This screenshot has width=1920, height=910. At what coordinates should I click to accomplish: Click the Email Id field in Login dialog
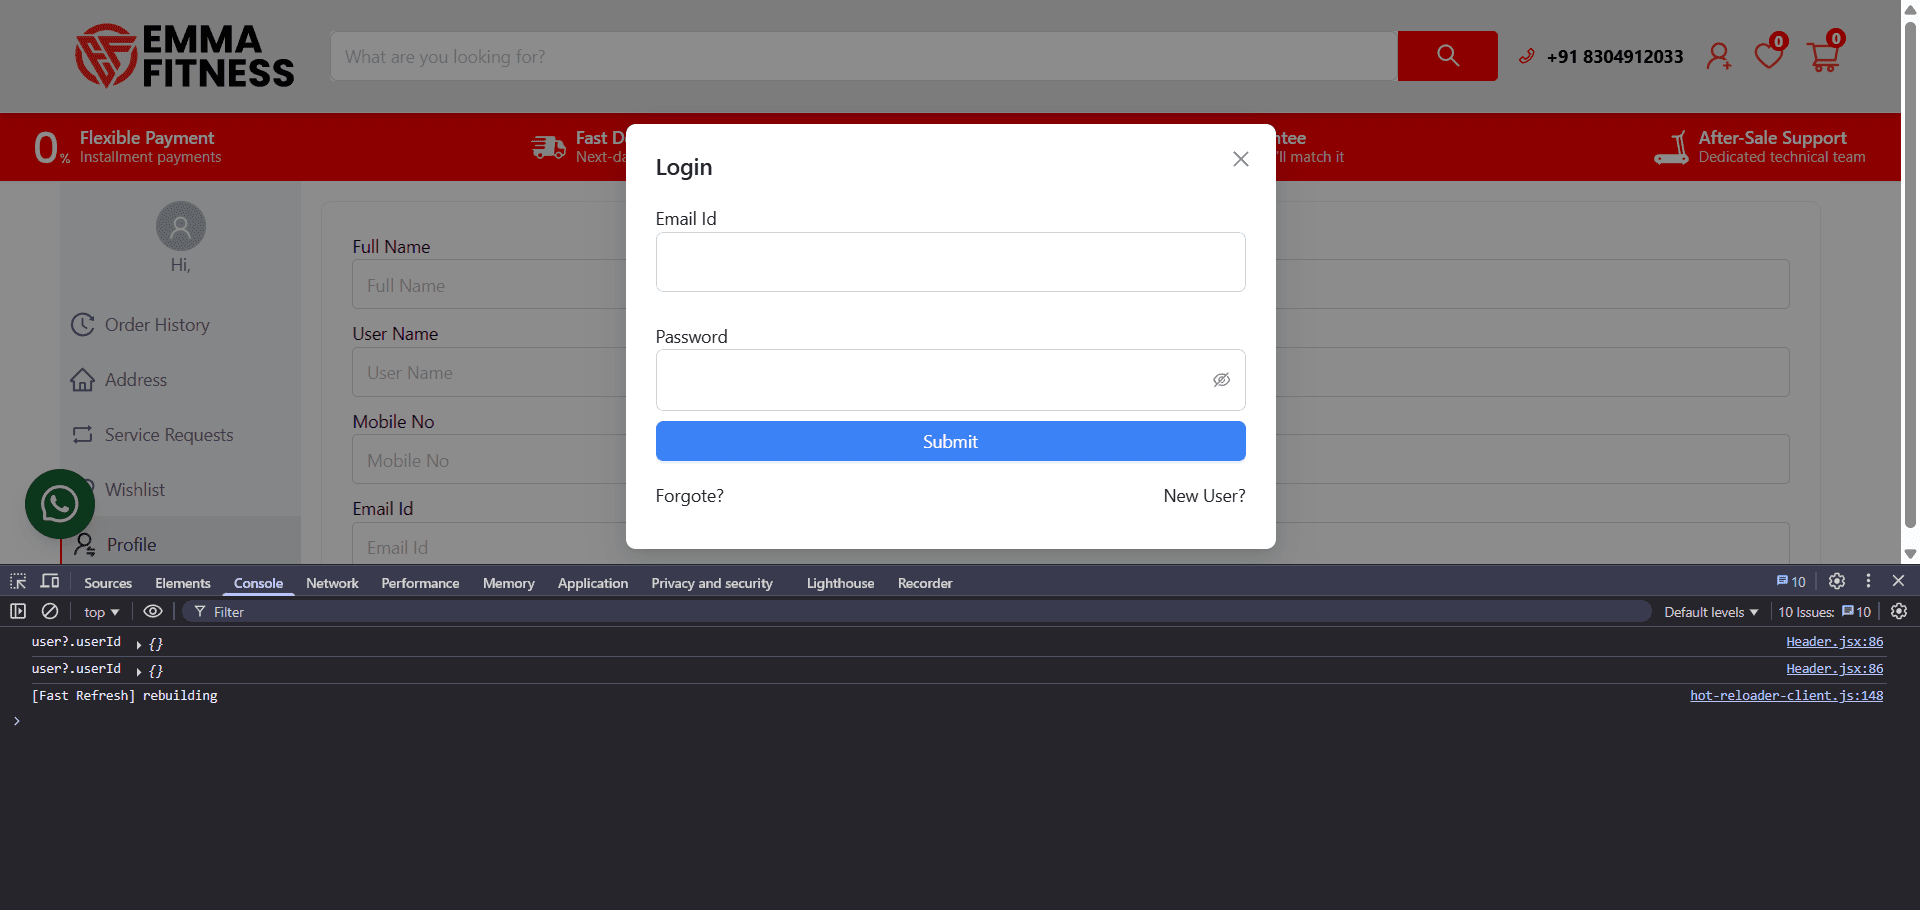pyautogui.click(x=950, y=262)
